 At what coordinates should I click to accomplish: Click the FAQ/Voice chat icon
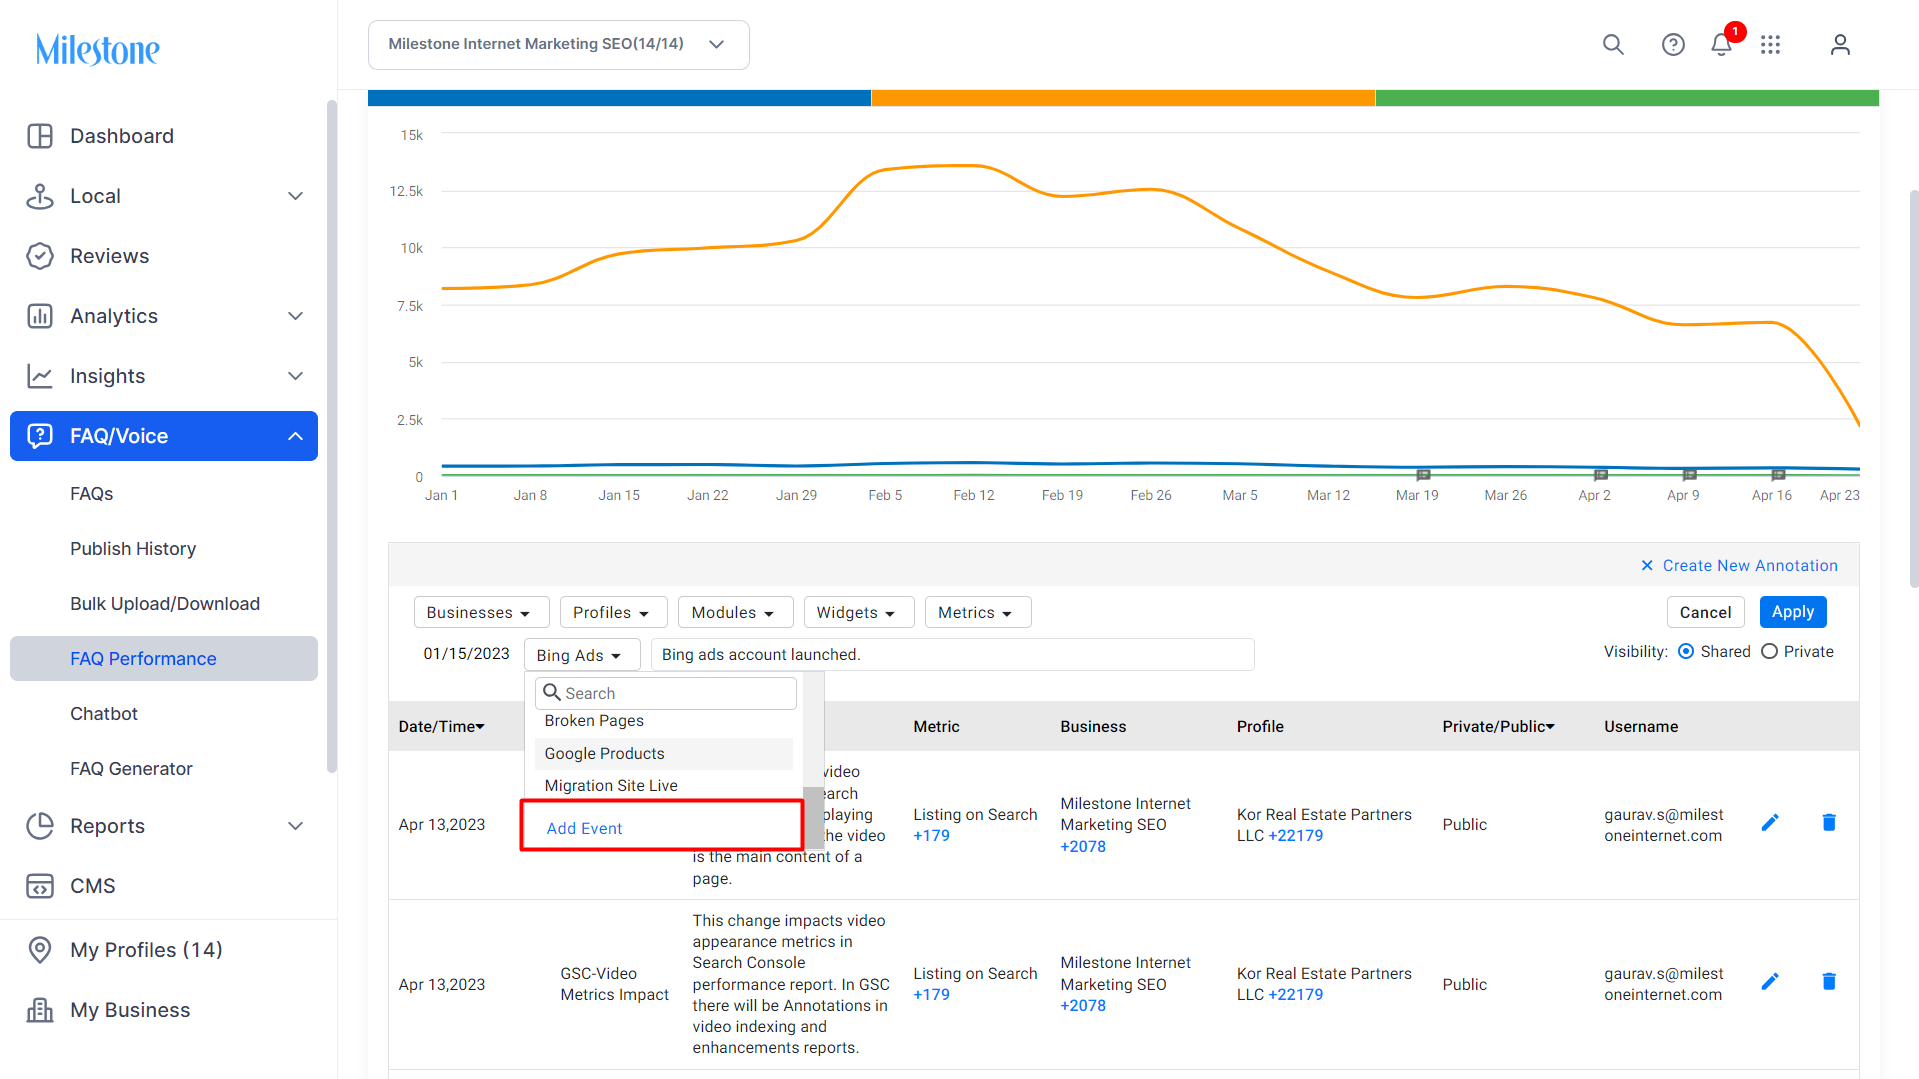pyautogui.click(x=40, y=436)
